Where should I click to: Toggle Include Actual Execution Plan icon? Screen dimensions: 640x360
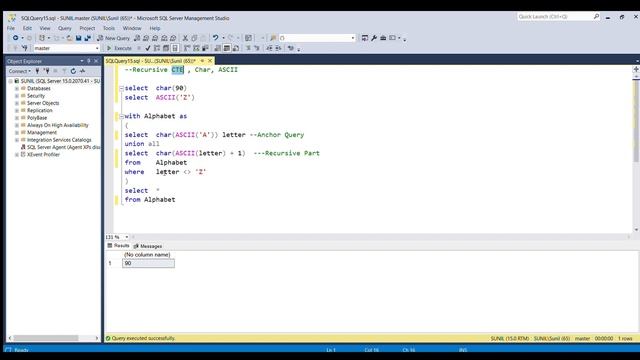[x=187, y=48]
